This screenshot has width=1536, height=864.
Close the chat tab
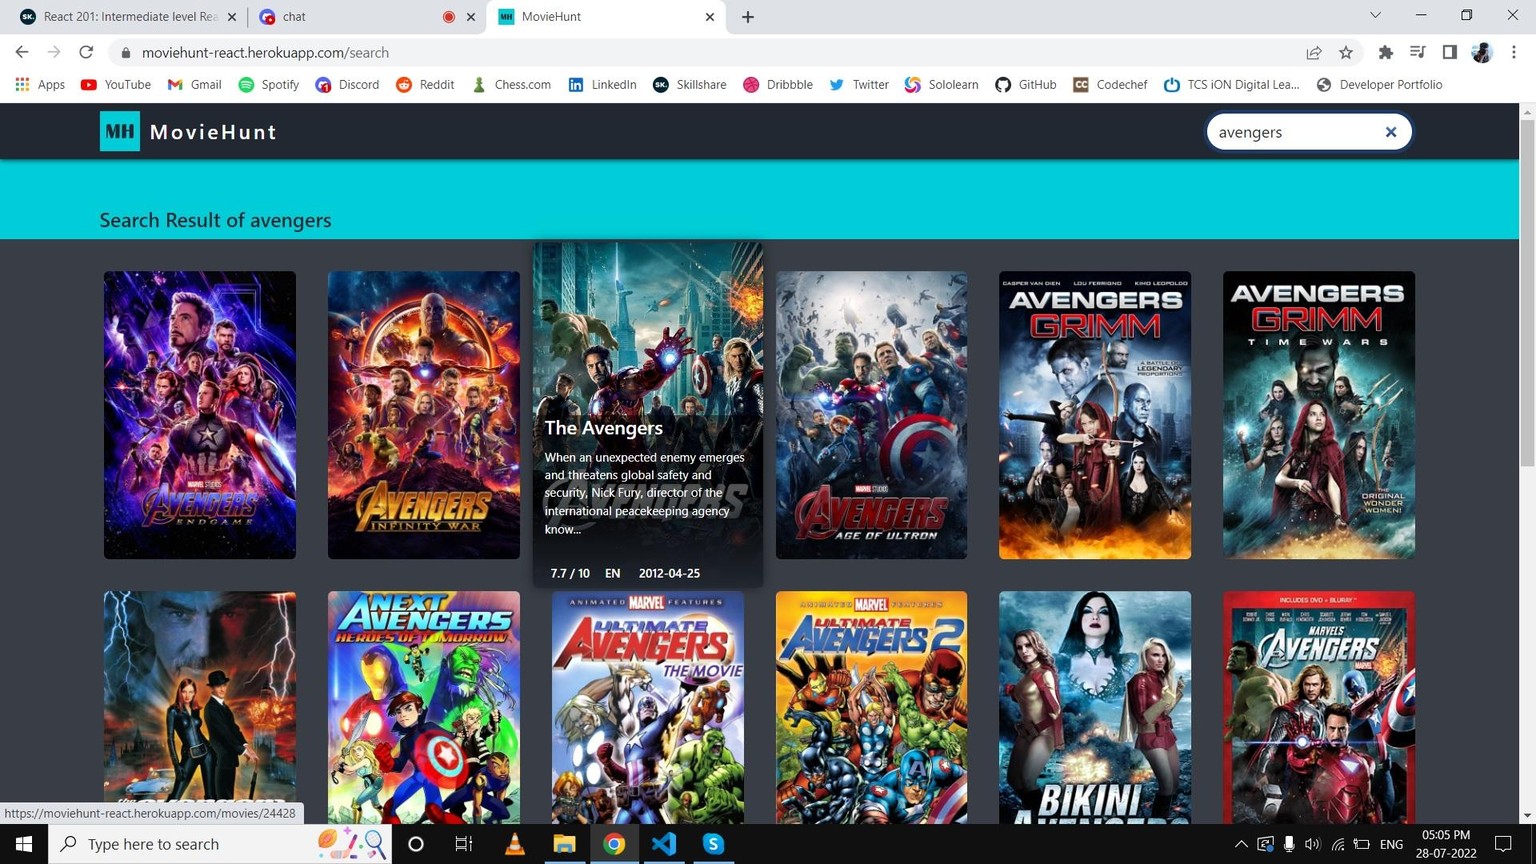point(471,17)
